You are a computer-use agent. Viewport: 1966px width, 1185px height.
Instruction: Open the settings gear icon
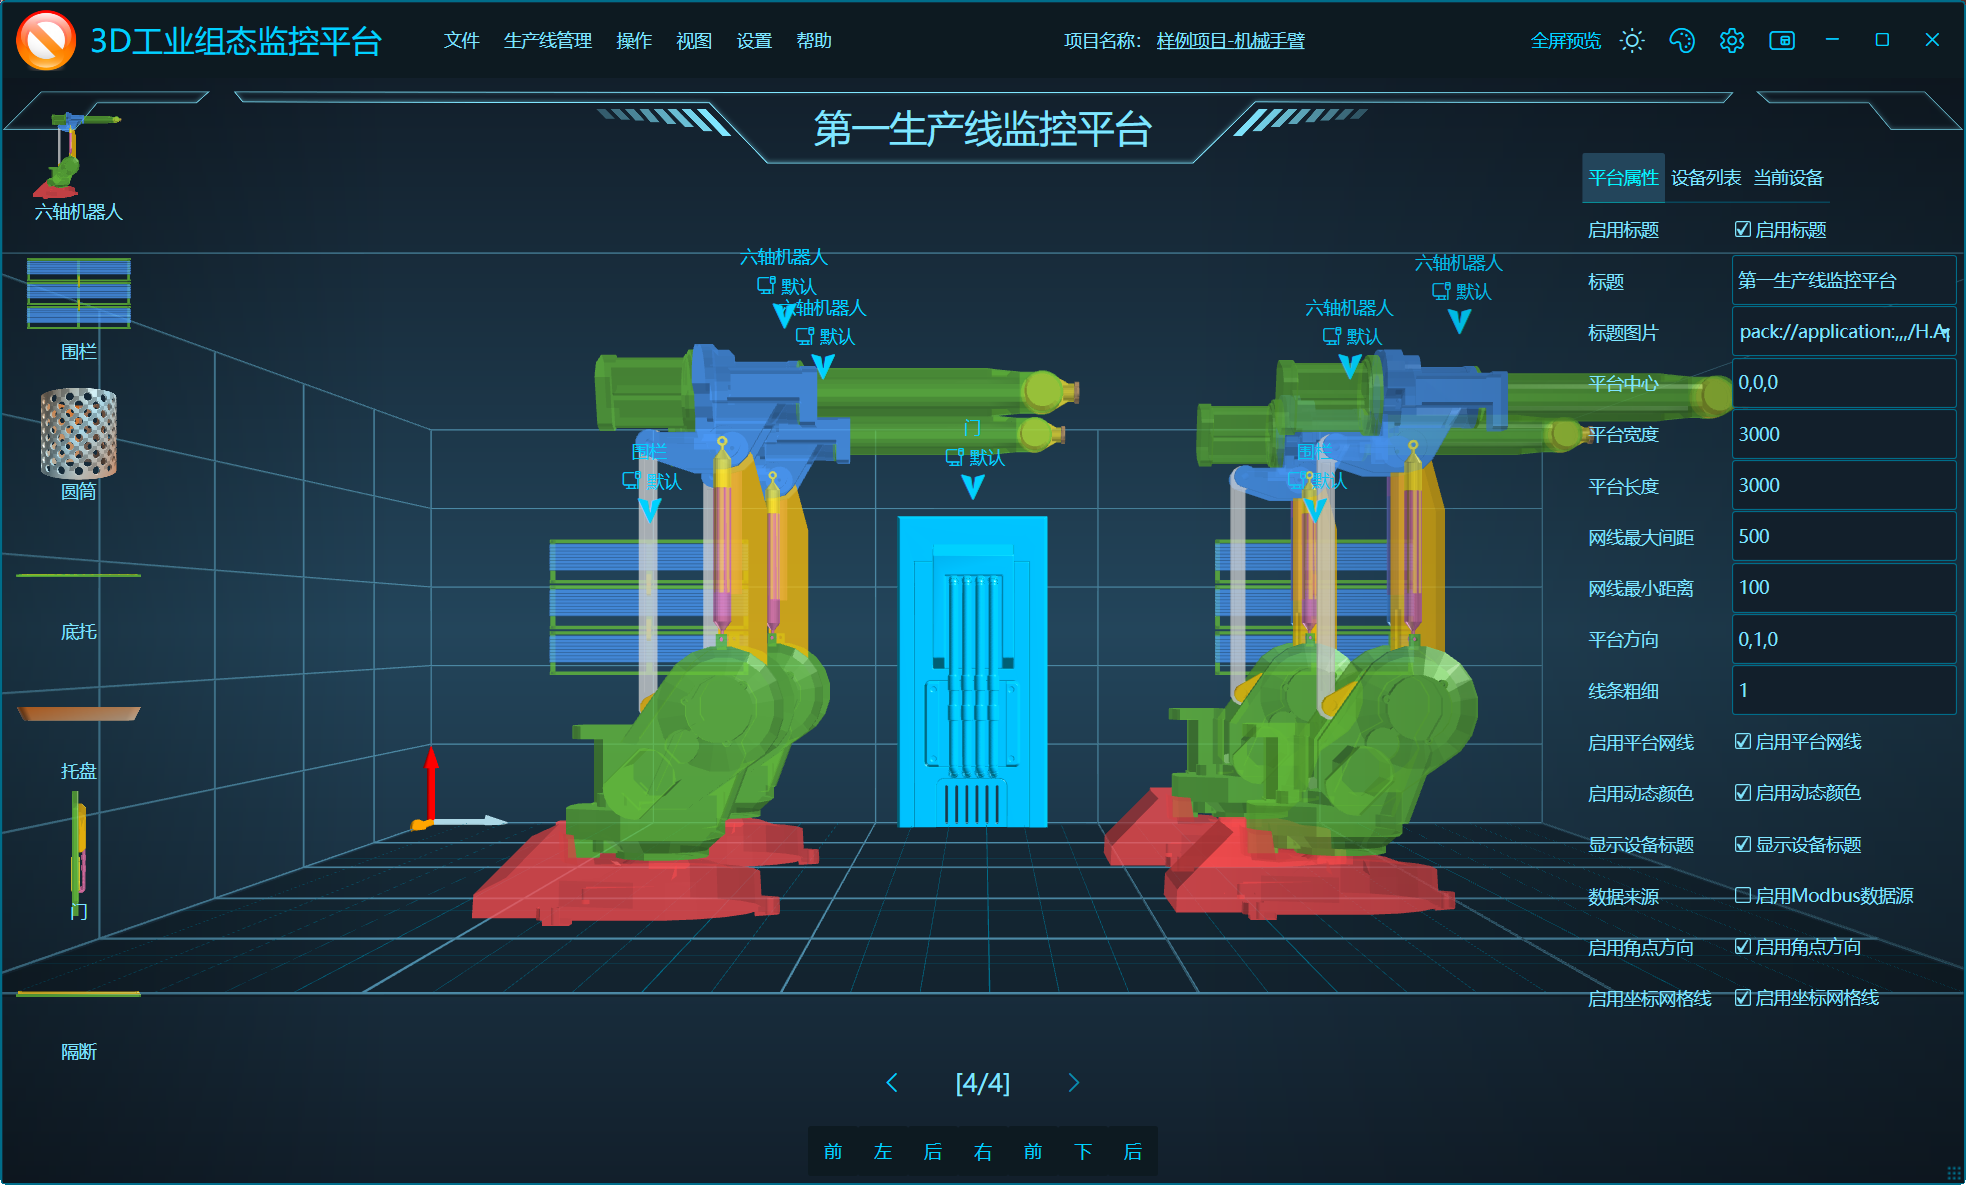tap(1732, 41)
